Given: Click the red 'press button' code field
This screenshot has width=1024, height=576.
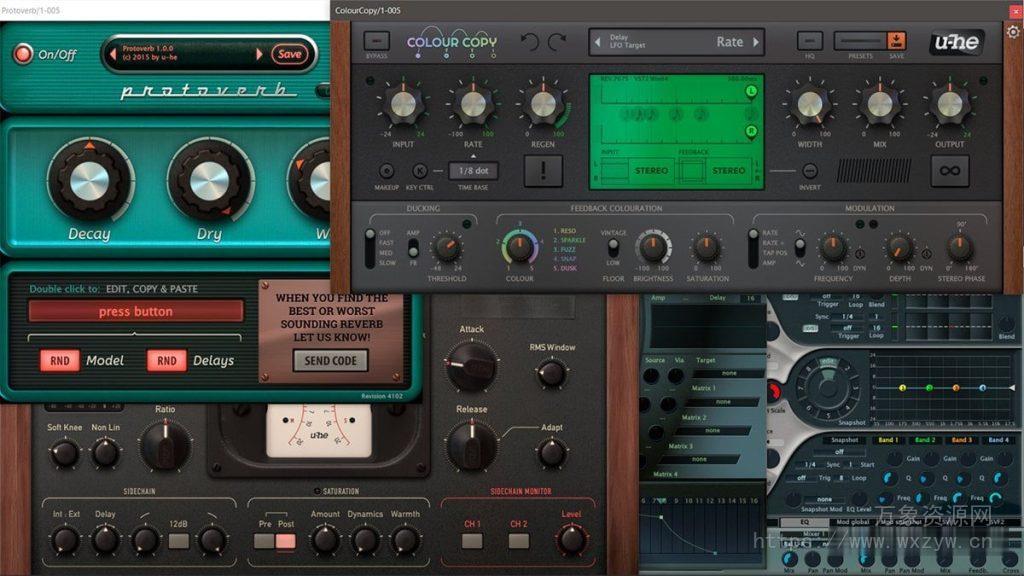Looking at the screenshot, I should (x=135, y=312).
